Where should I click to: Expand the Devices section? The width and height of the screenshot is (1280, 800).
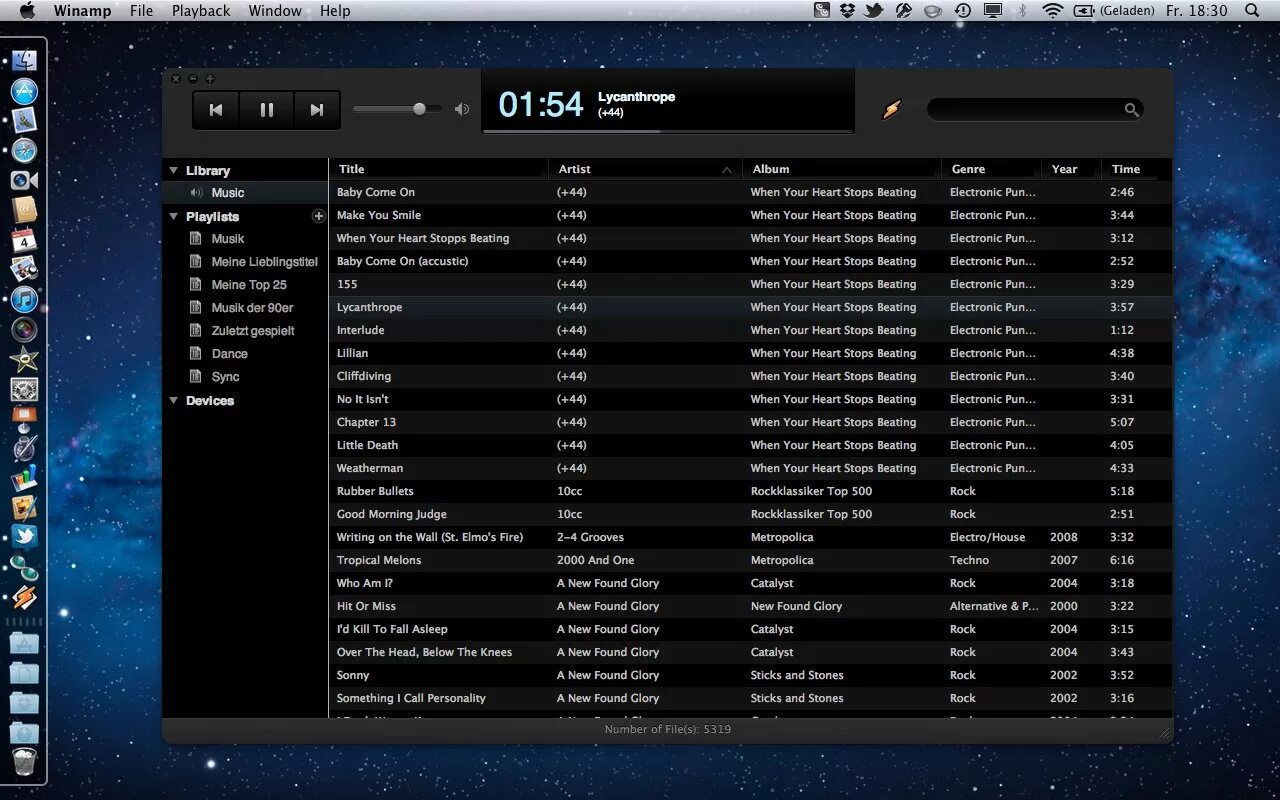click(174, 400)
